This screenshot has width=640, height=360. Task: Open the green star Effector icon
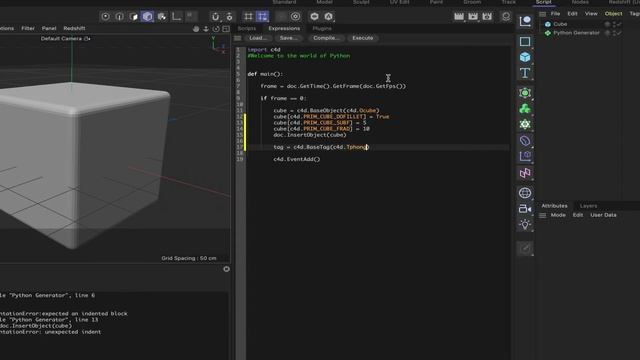coord(525,124)
